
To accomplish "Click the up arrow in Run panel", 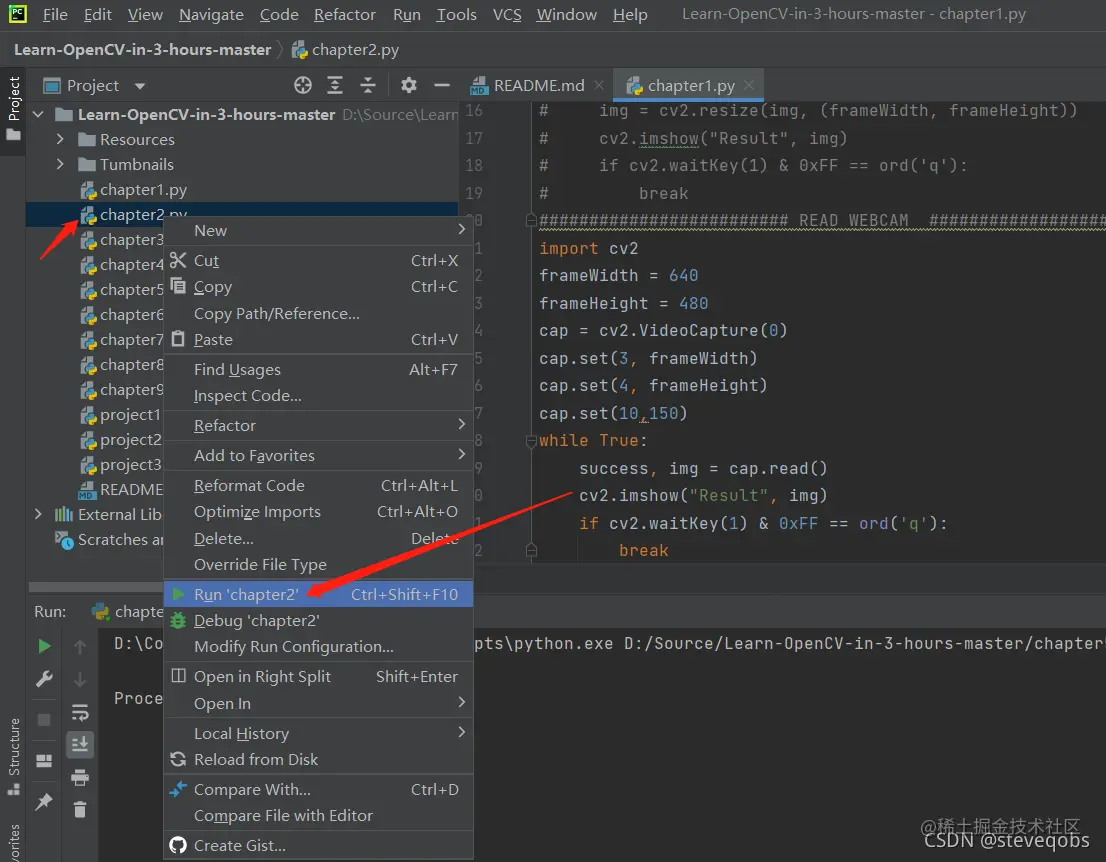I will 80,646.
